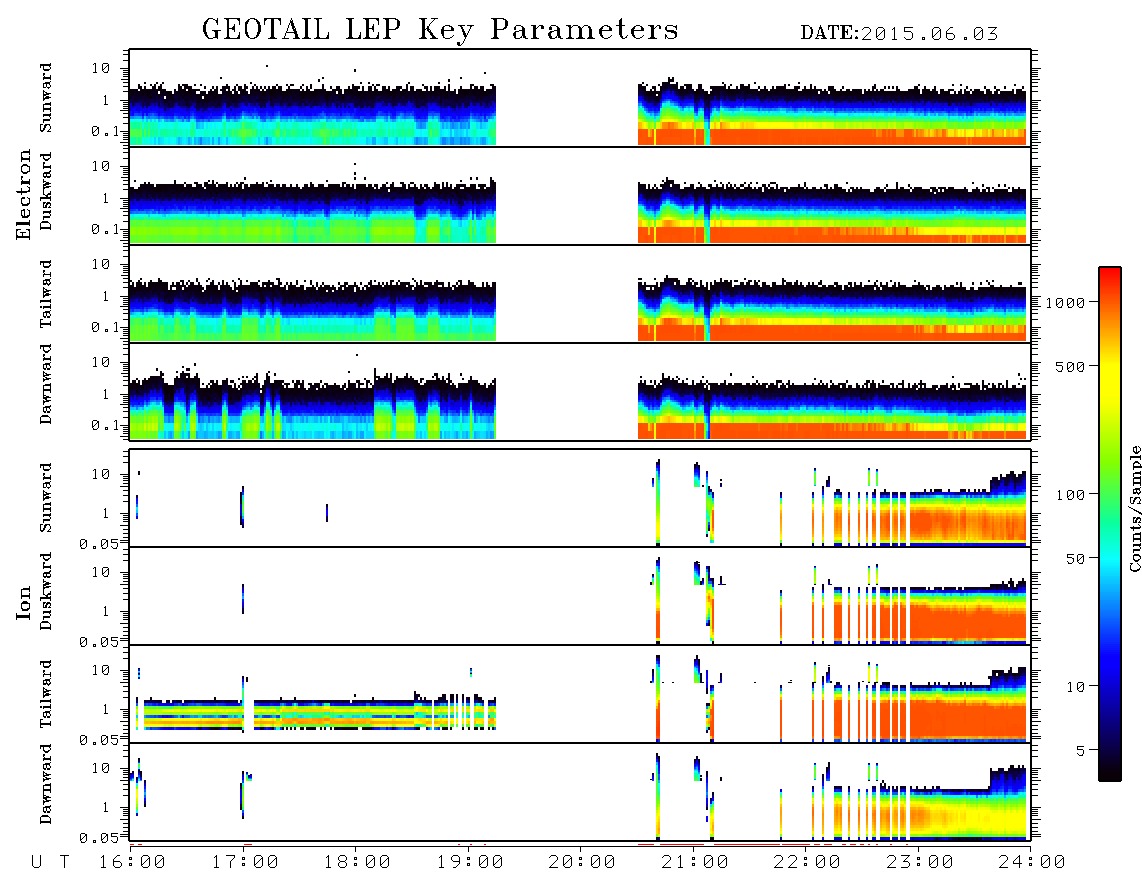Click the Electron Tailward panel label
This screenshot has width=1142, height=880.
coord(46,294)
